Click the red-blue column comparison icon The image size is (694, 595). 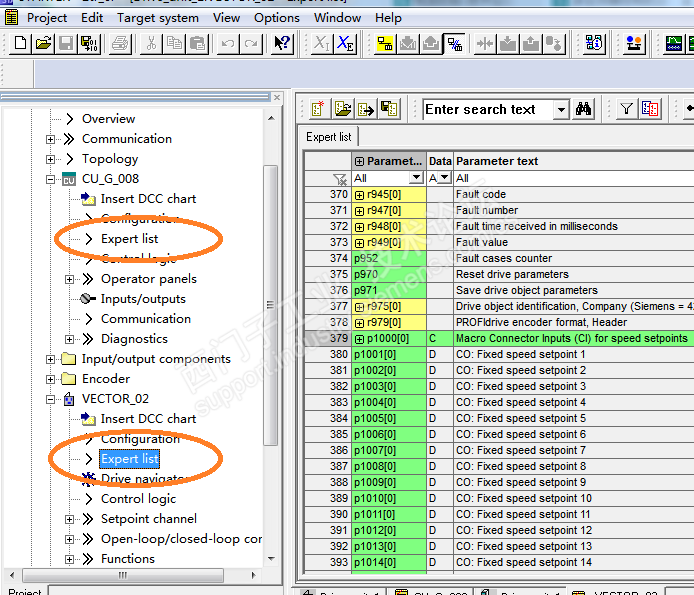(x=650, y=108)
